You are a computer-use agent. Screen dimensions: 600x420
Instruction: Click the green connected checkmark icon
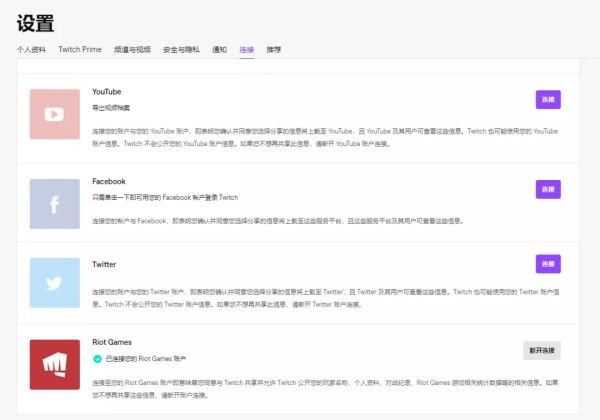[97, 358]
